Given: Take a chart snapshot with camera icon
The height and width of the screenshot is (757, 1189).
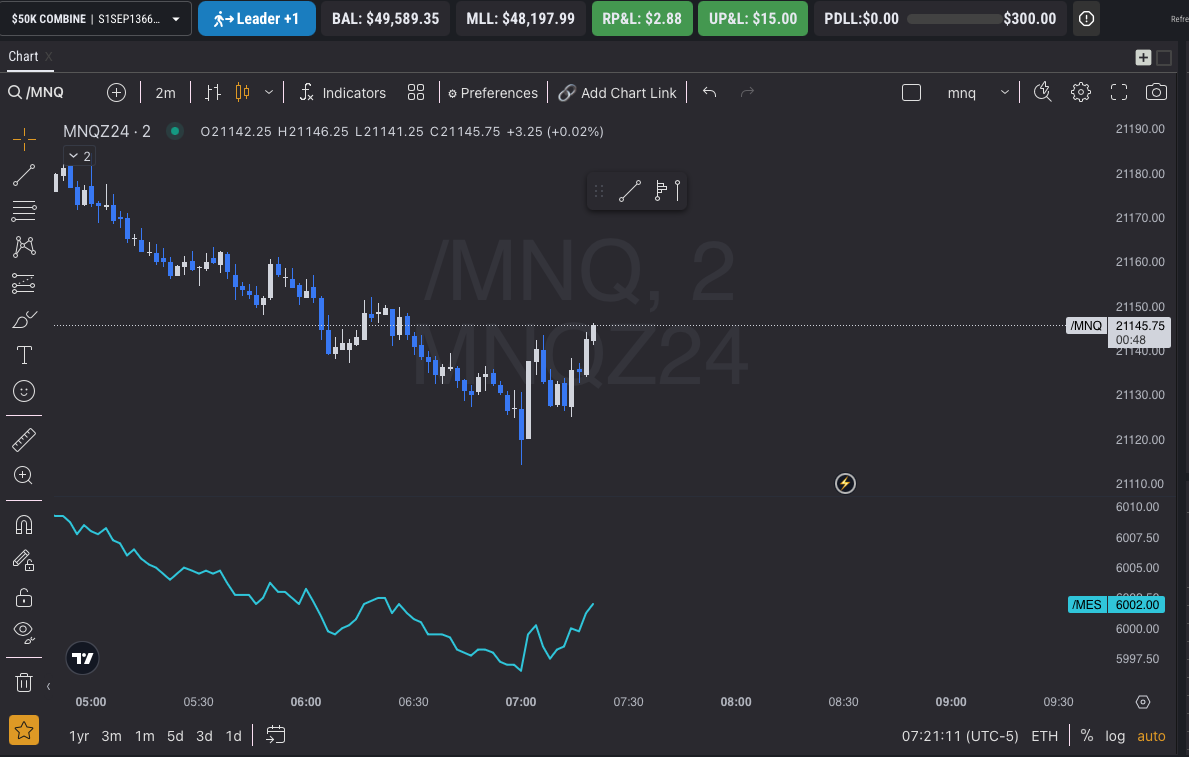Looking at the screenshot, I should point(1156,93).
